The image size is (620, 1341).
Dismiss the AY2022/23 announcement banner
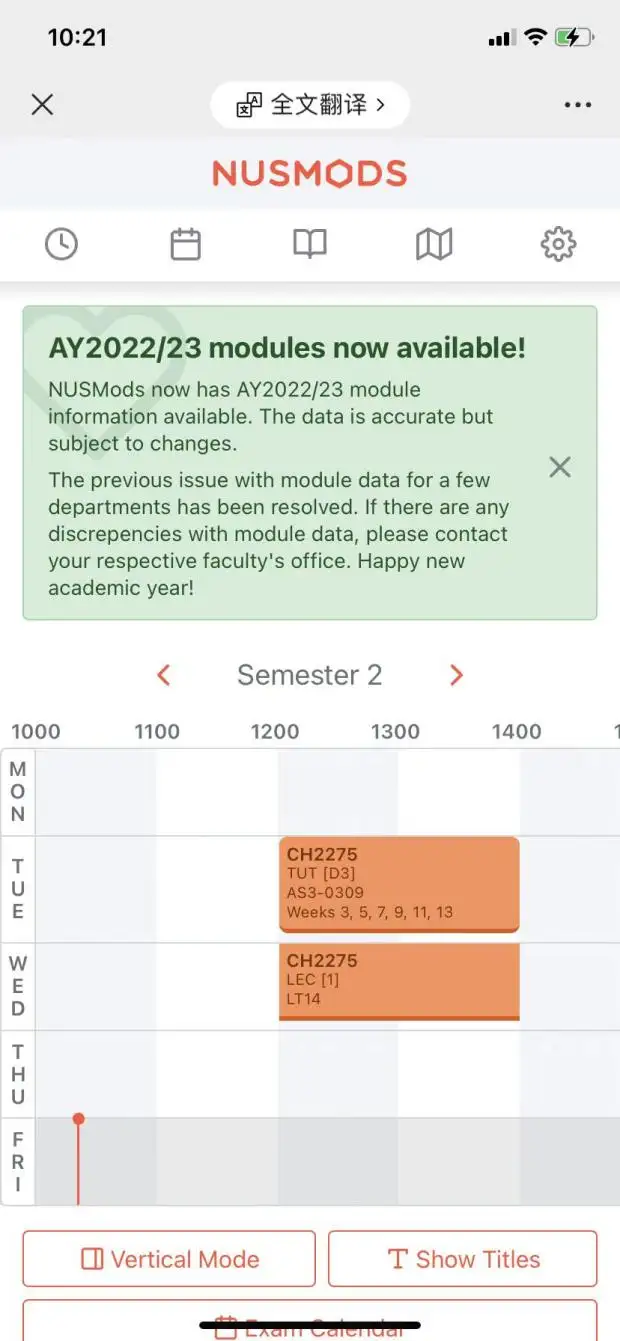560,467
